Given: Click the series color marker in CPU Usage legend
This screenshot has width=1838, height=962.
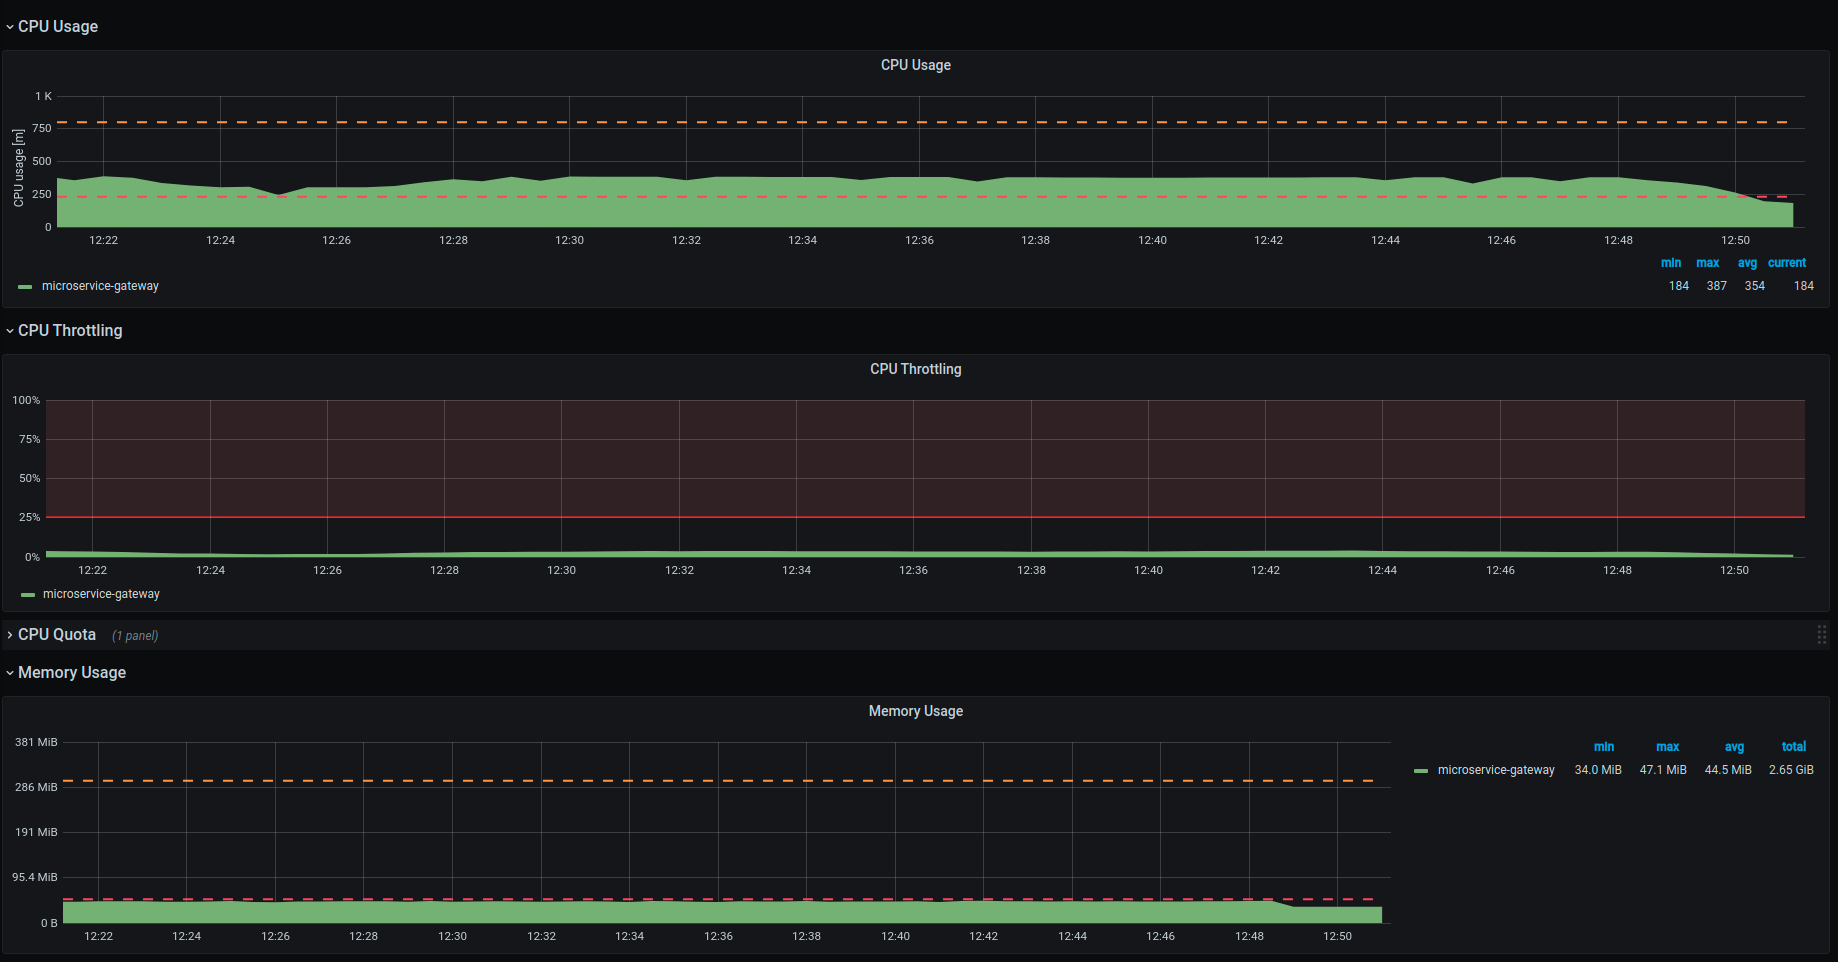Looking at the screenshot, I should [24, 286].
